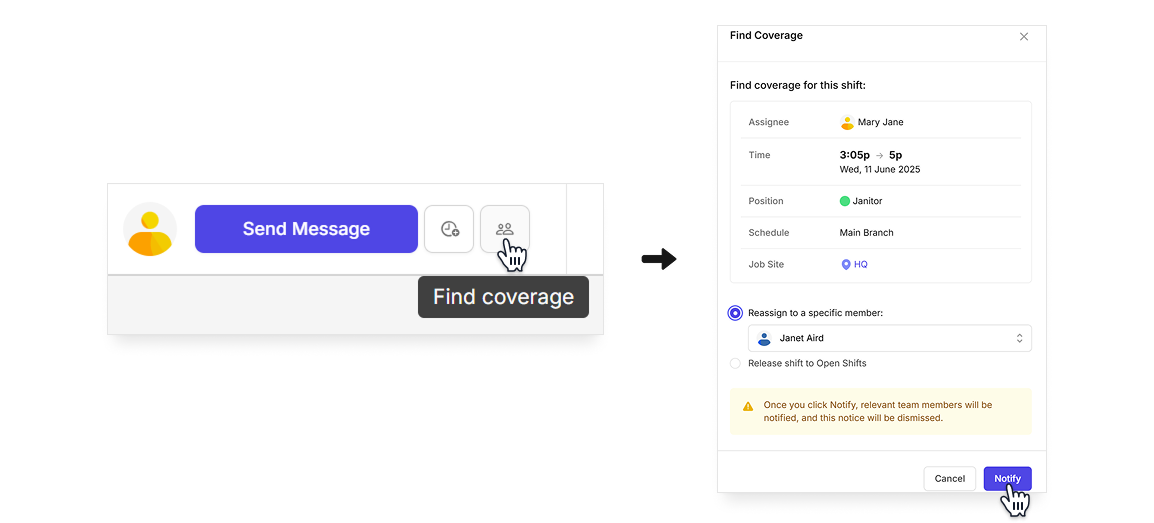
Task: Open the Janet Aird member dropdown
Action: (x=890, y=338)
